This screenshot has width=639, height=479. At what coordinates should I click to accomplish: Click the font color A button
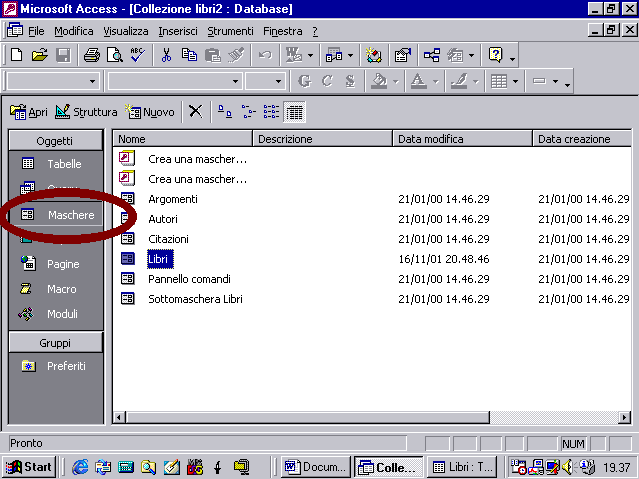(x=419, y=82)
